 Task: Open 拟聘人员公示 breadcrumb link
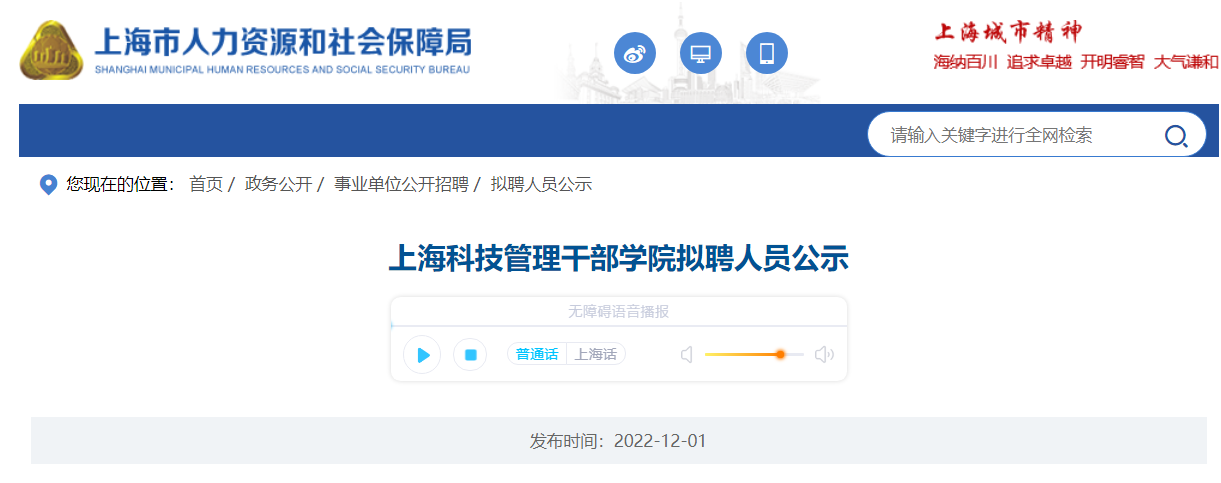click(x=541, y=184)
